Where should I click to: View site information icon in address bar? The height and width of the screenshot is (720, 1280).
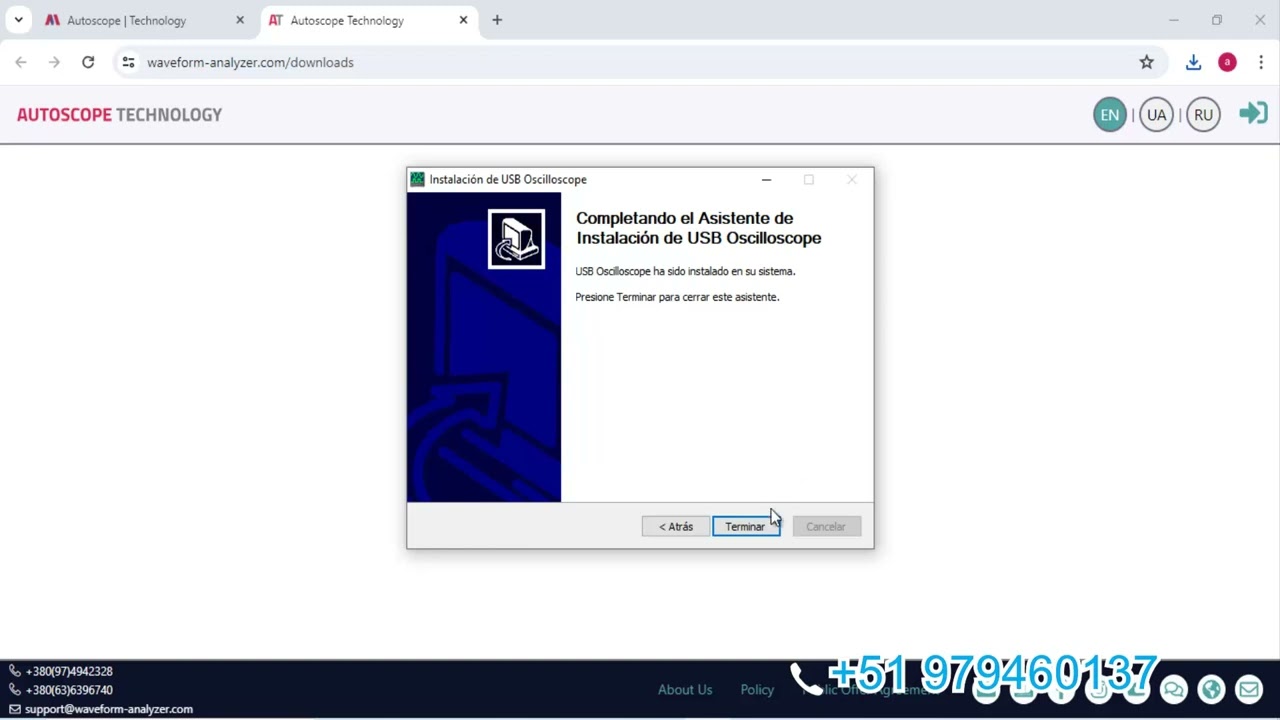(128, 62)
